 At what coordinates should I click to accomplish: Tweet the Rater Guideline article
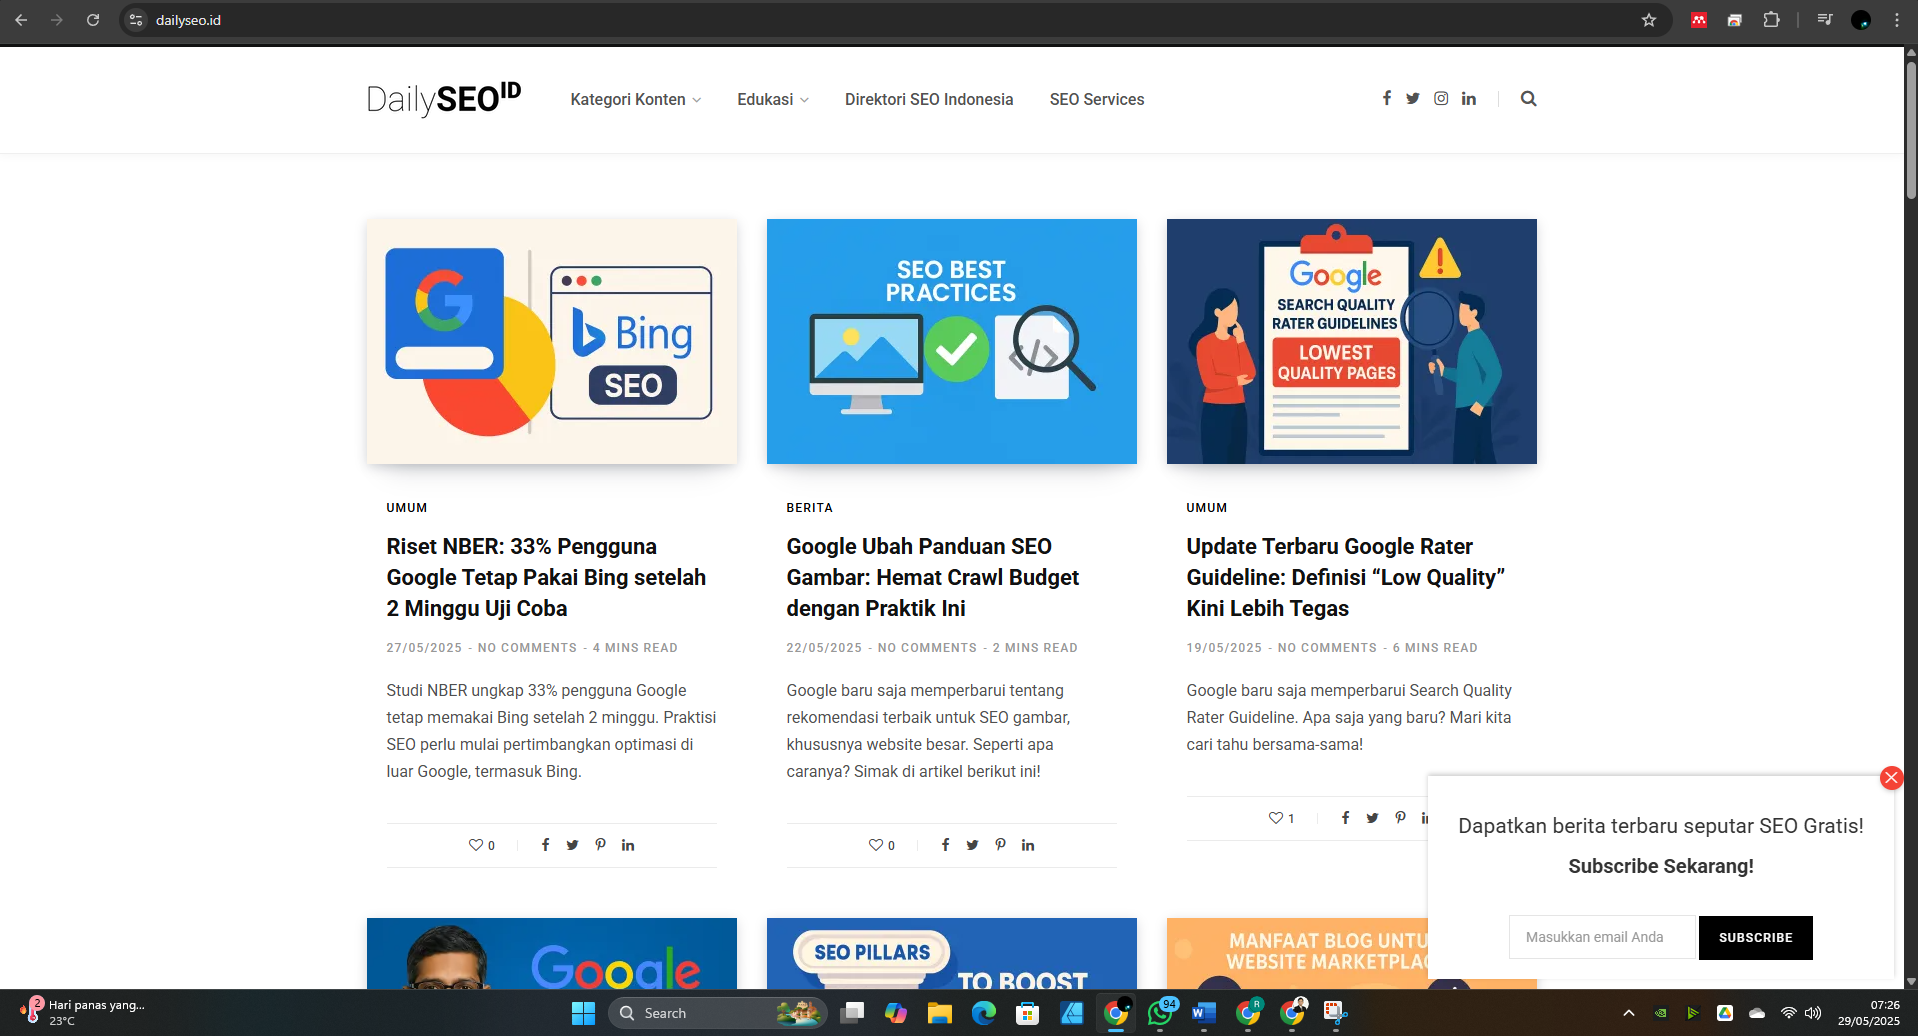pyautogui.click(x=1372, y=818)
